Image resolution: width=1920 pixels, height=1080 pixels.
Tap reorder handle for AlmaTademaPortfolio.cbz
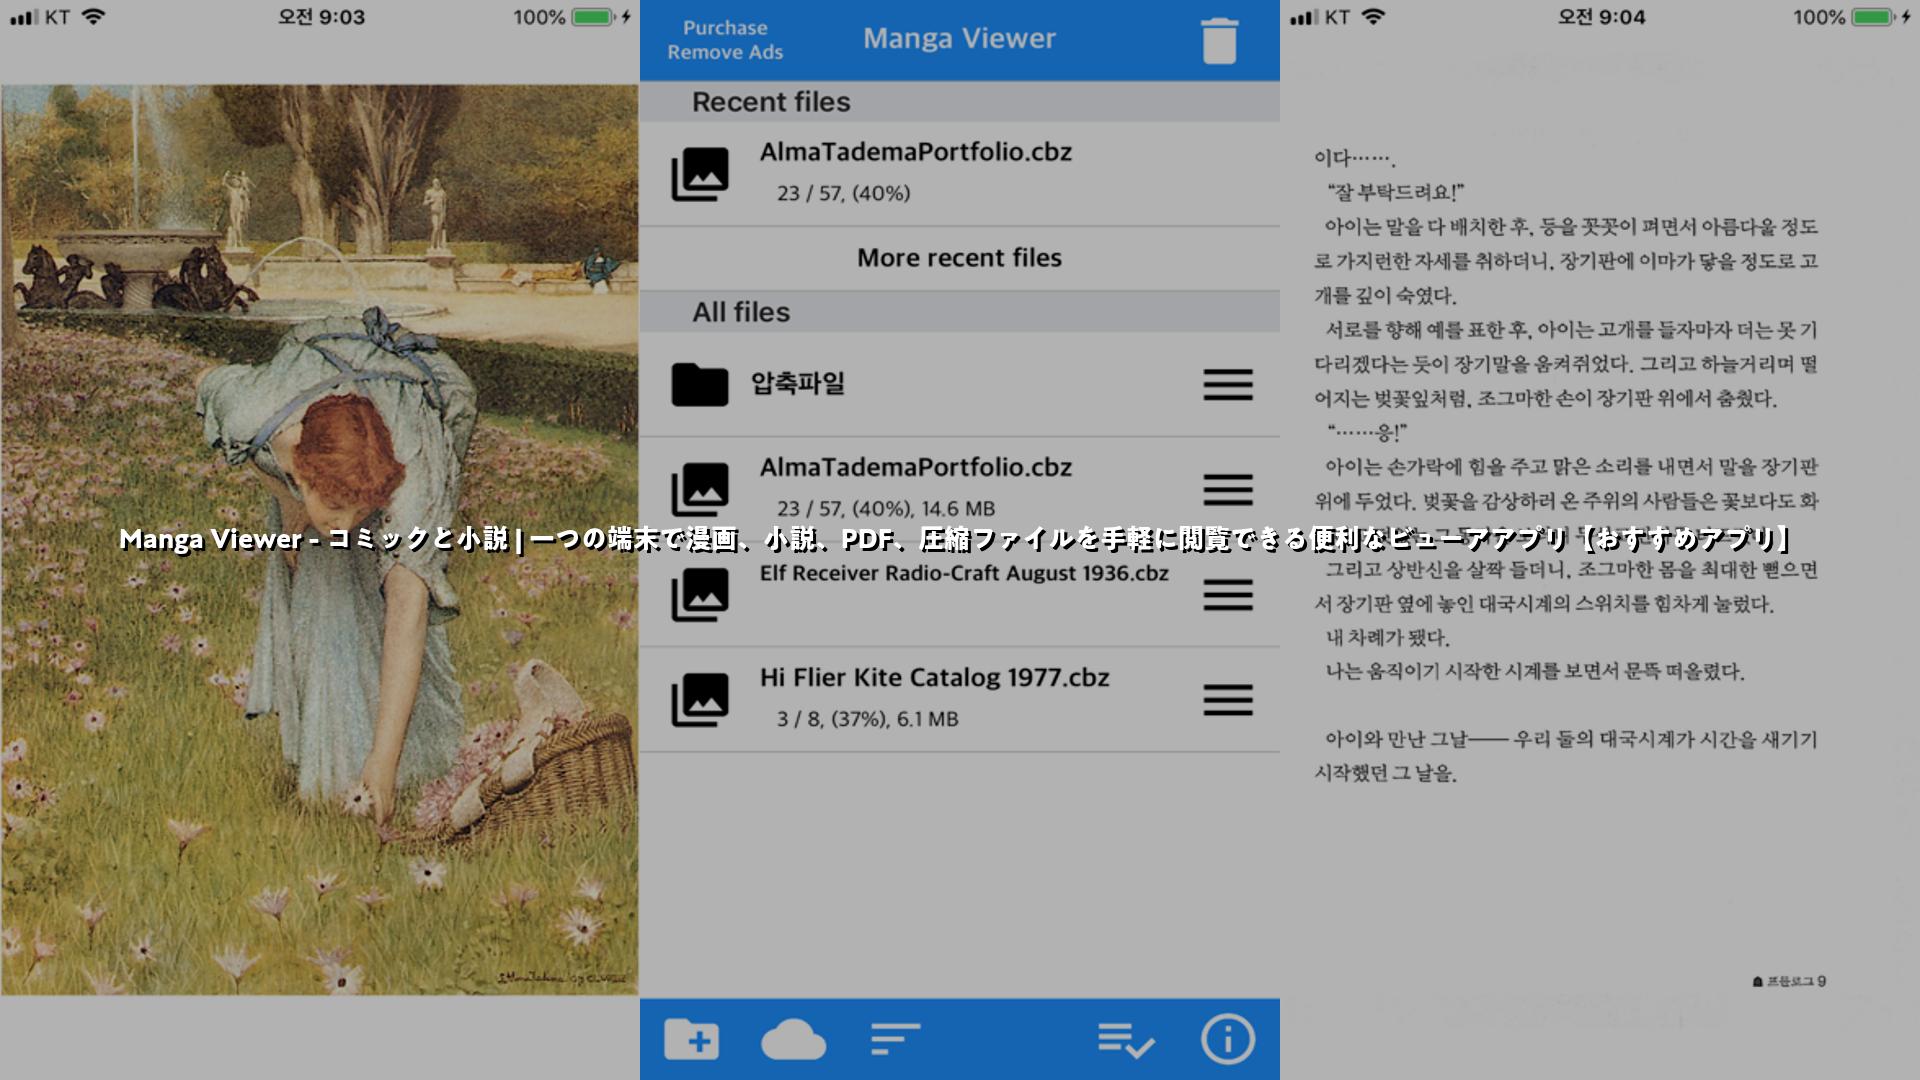pyautogui.click(x=1228, y=490)
